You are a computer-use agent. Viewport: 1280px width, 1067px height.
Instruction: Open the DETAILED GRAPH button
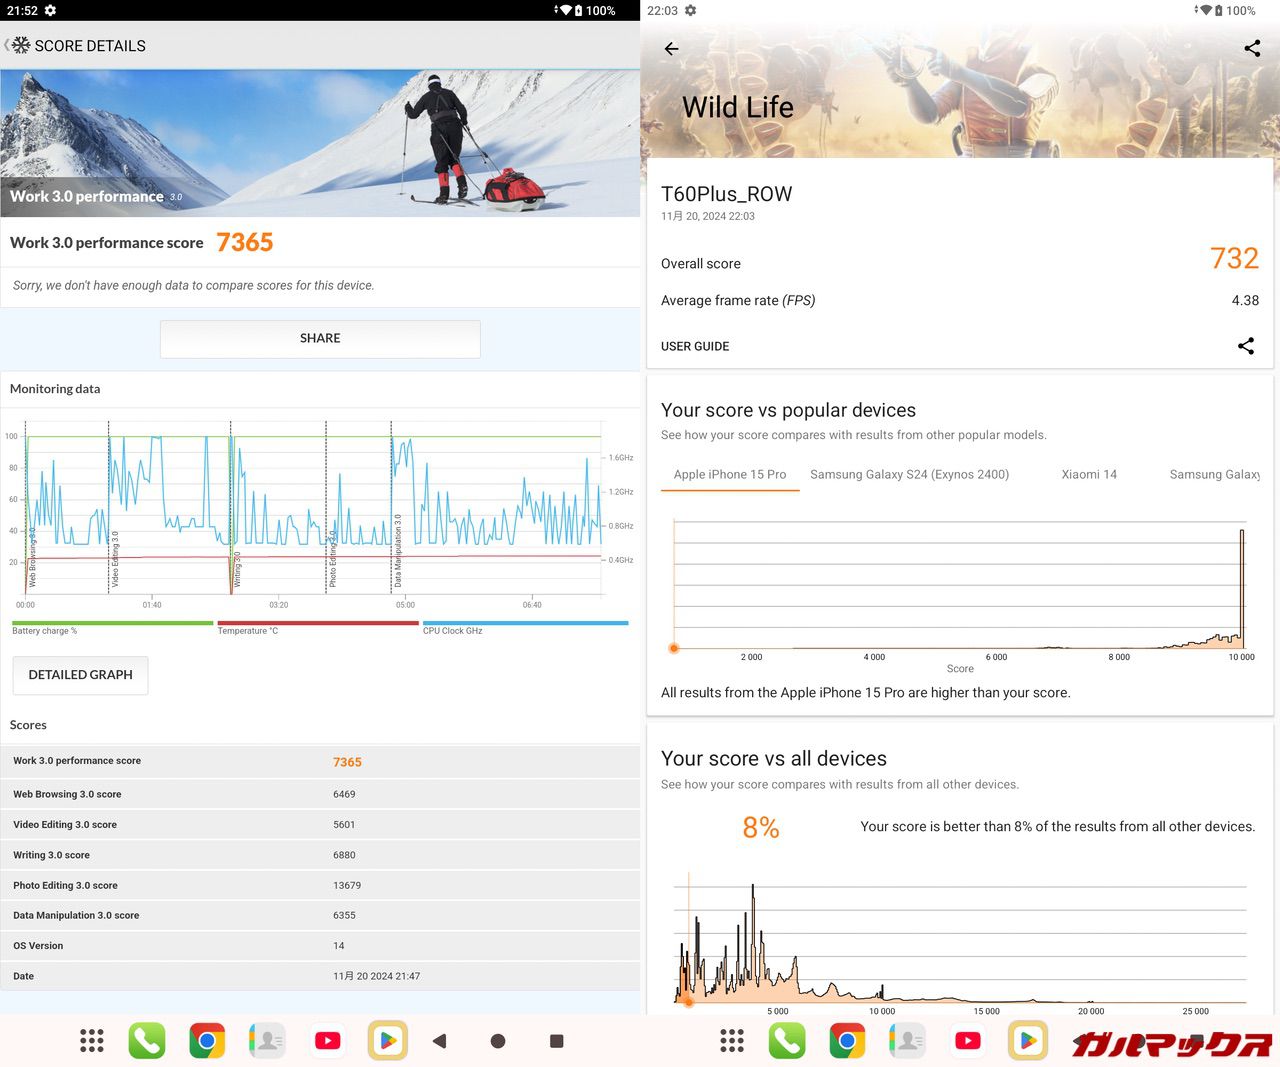pos(80,675)
